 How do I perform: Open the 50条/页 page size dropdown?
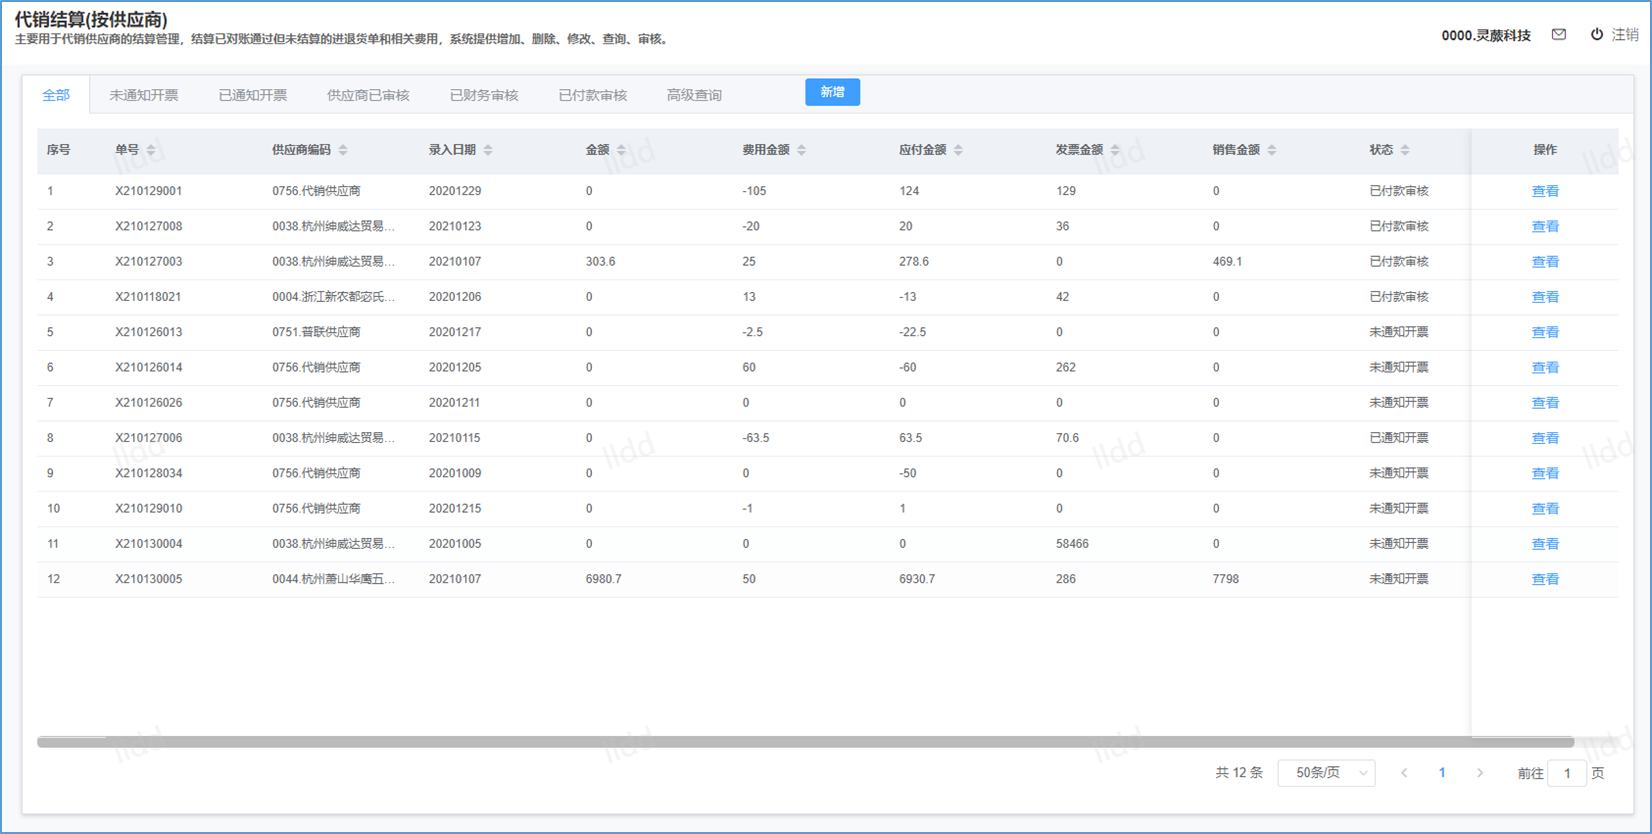click(x=1326, y=773)
